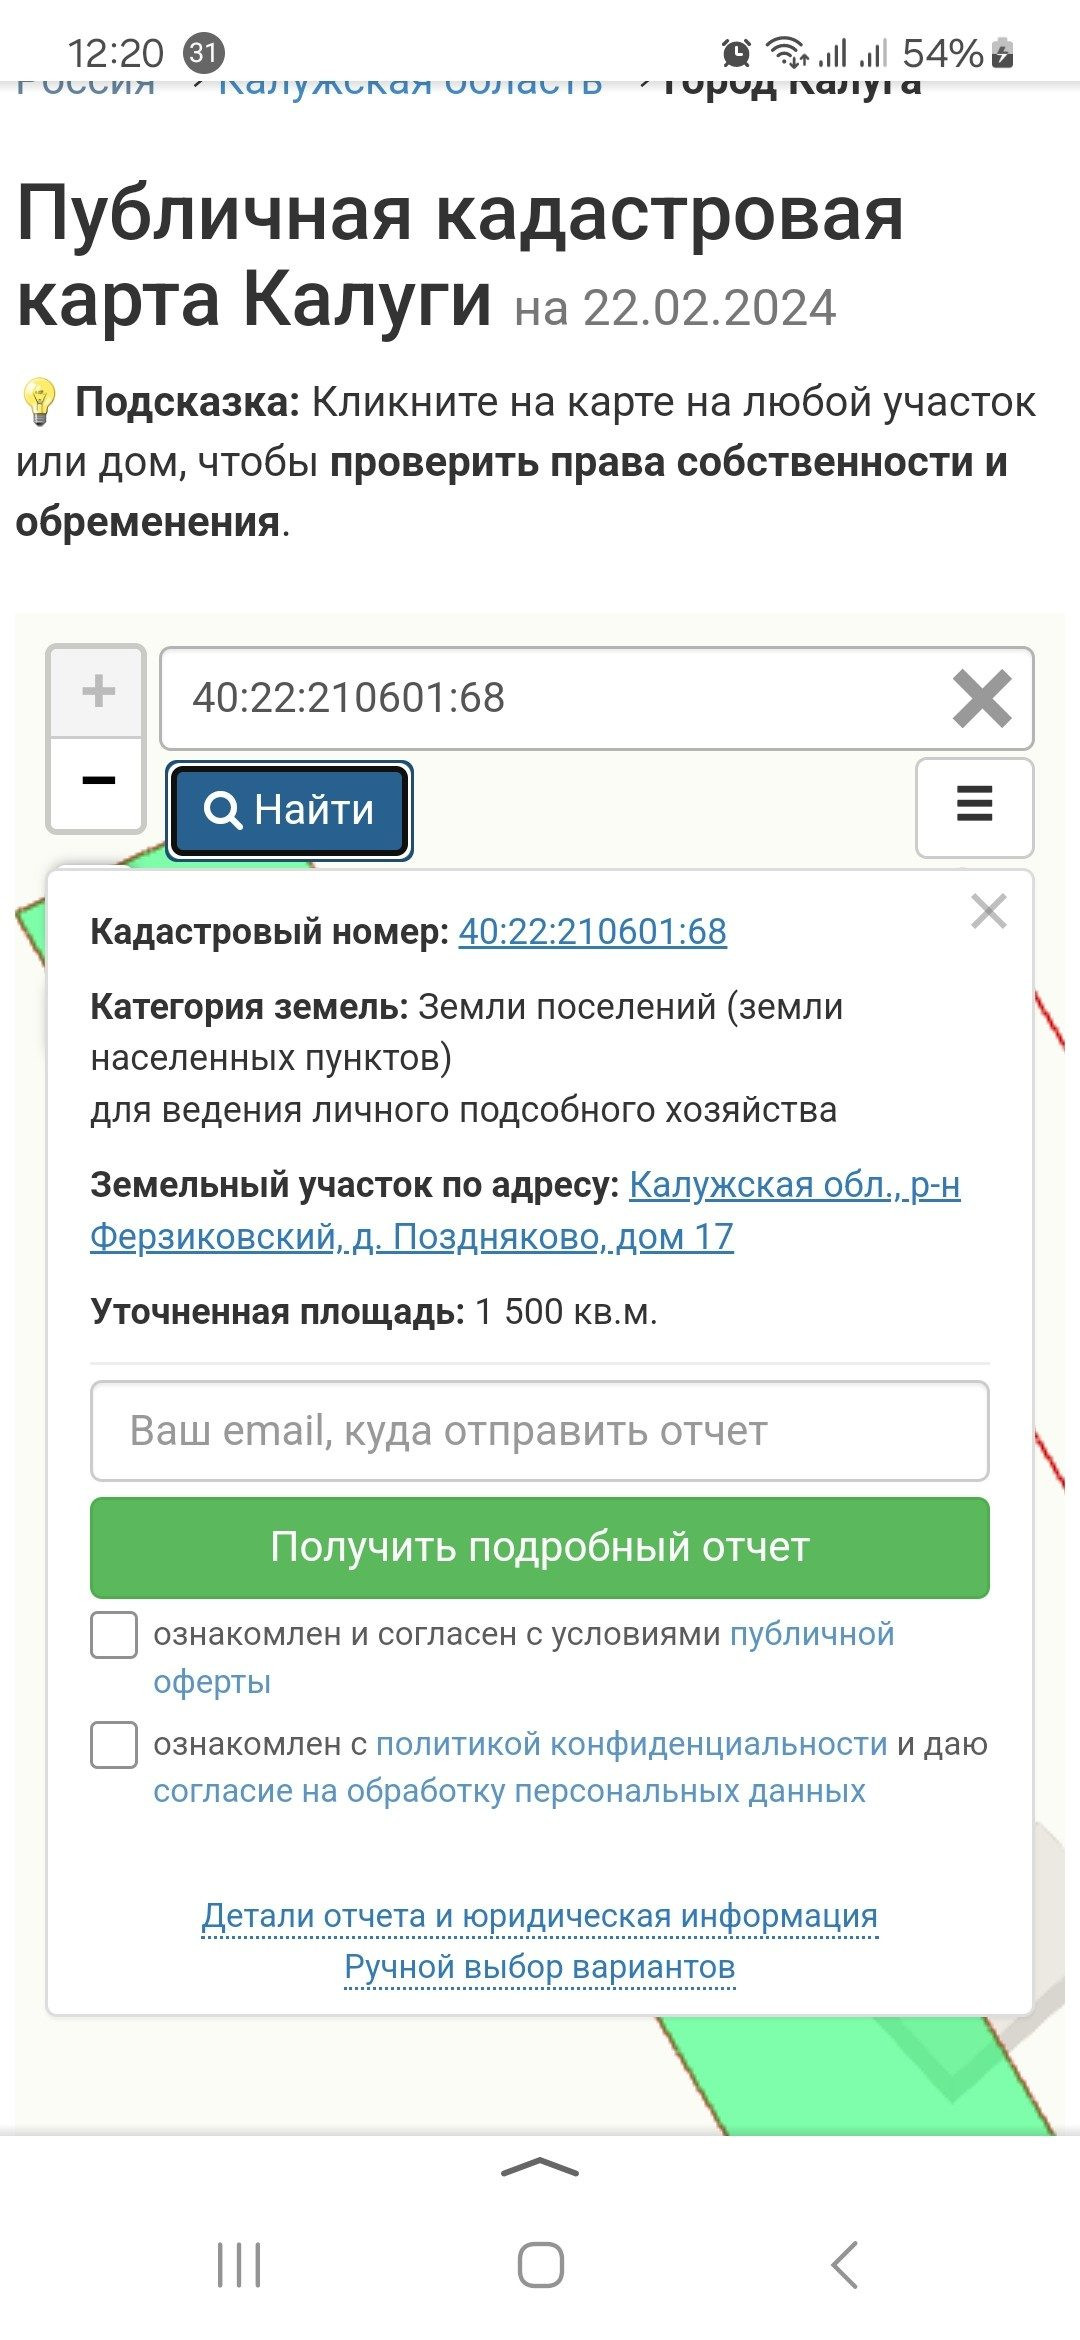Check the privacy policy consent box

click(114, 1745)
